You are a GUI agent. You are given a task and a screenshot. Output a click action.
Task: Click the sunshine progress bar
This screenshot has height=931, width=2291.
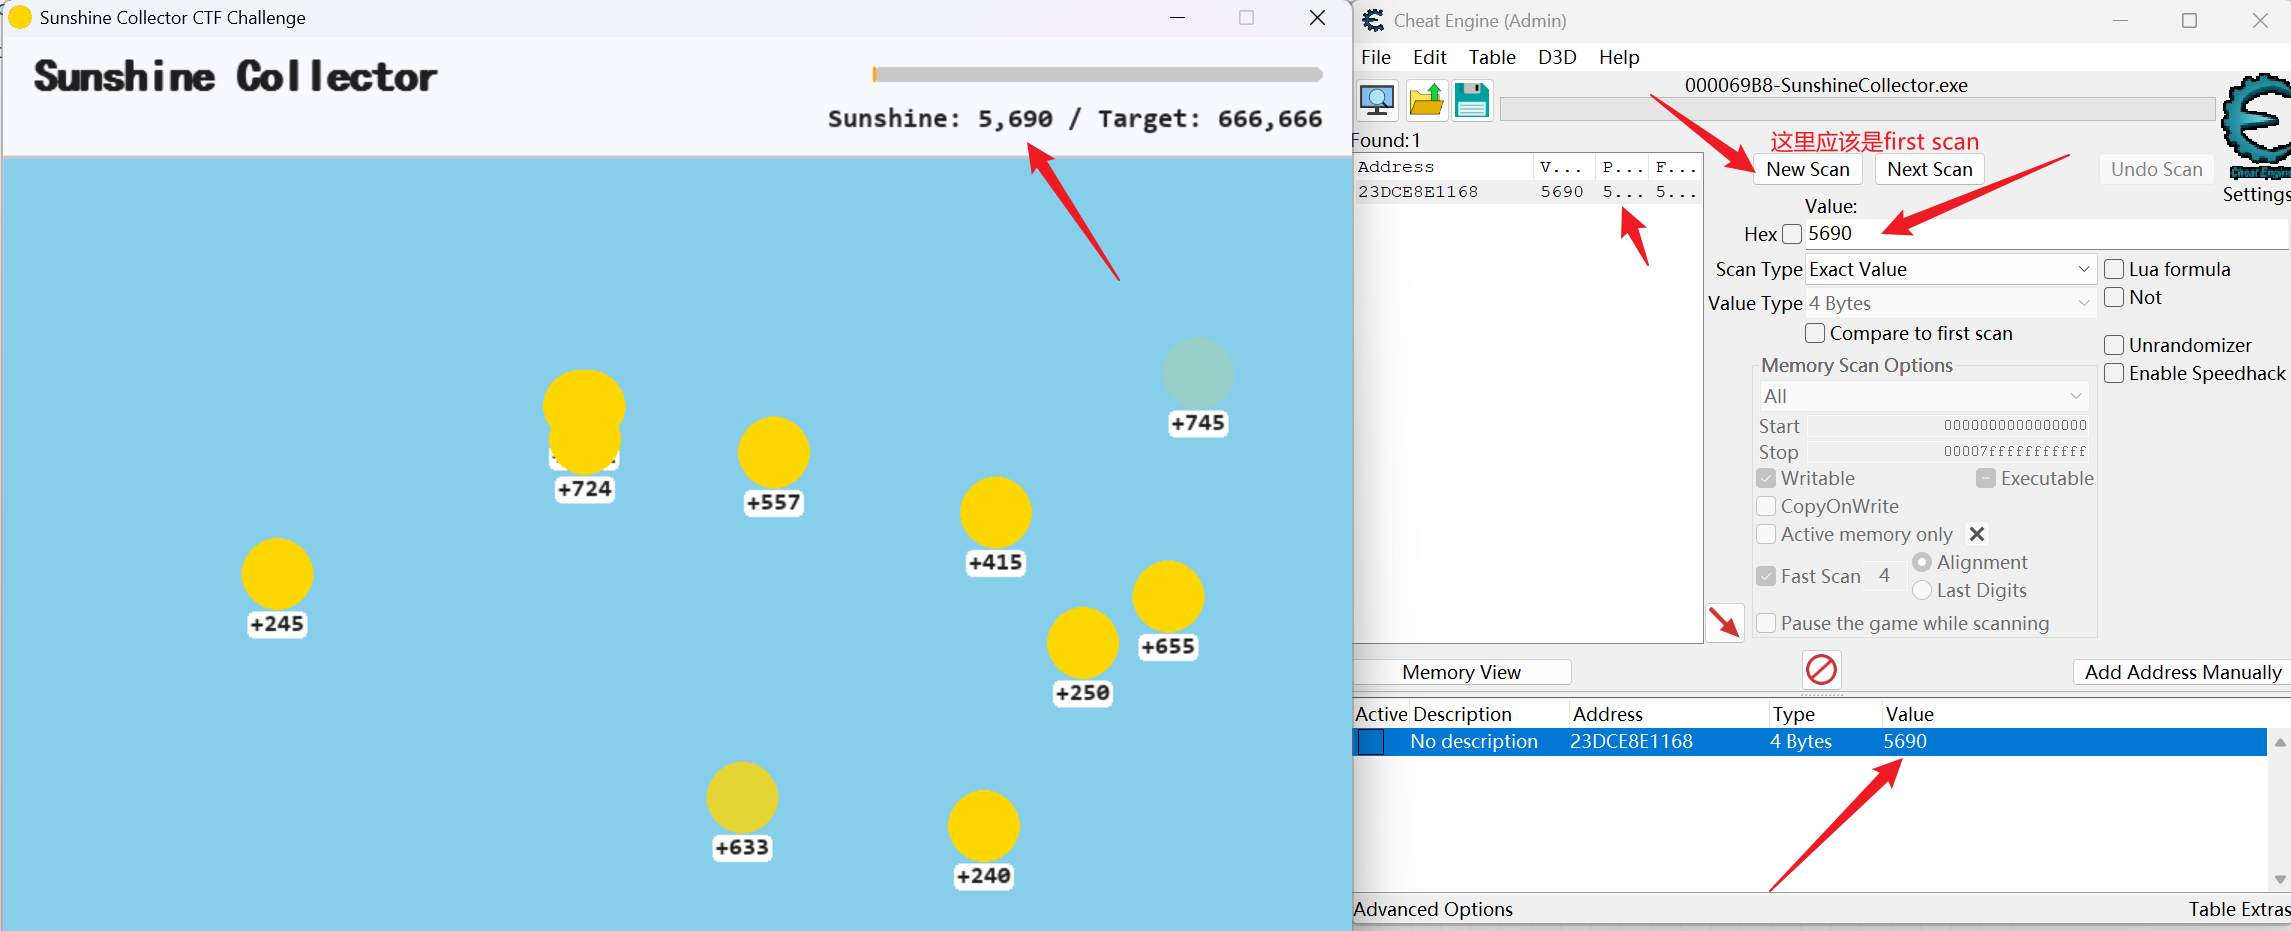point(1097,74)
